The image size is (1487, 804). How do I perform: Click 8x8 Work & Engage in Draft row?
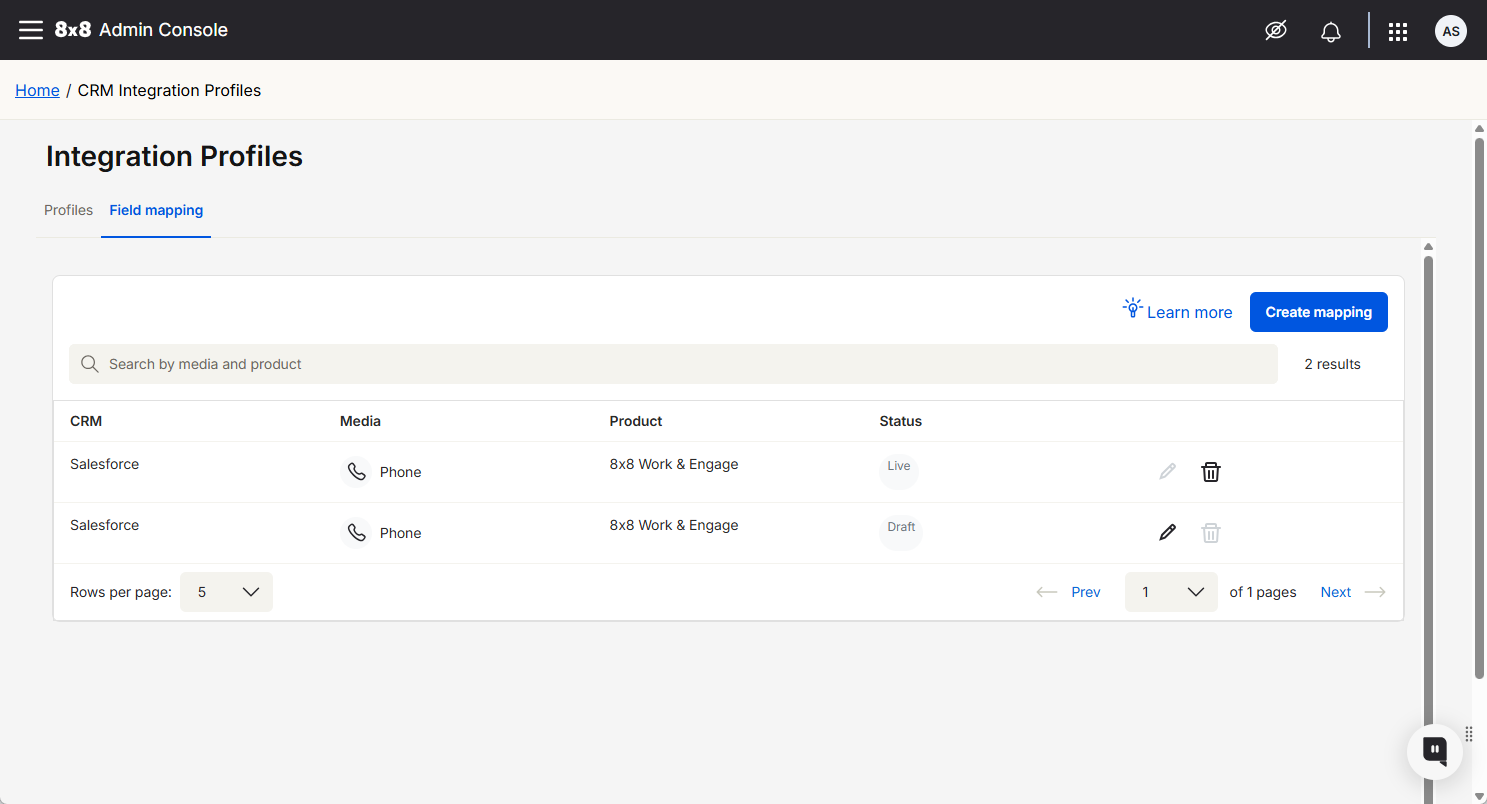pyautogui.click(x=674, y=525)
